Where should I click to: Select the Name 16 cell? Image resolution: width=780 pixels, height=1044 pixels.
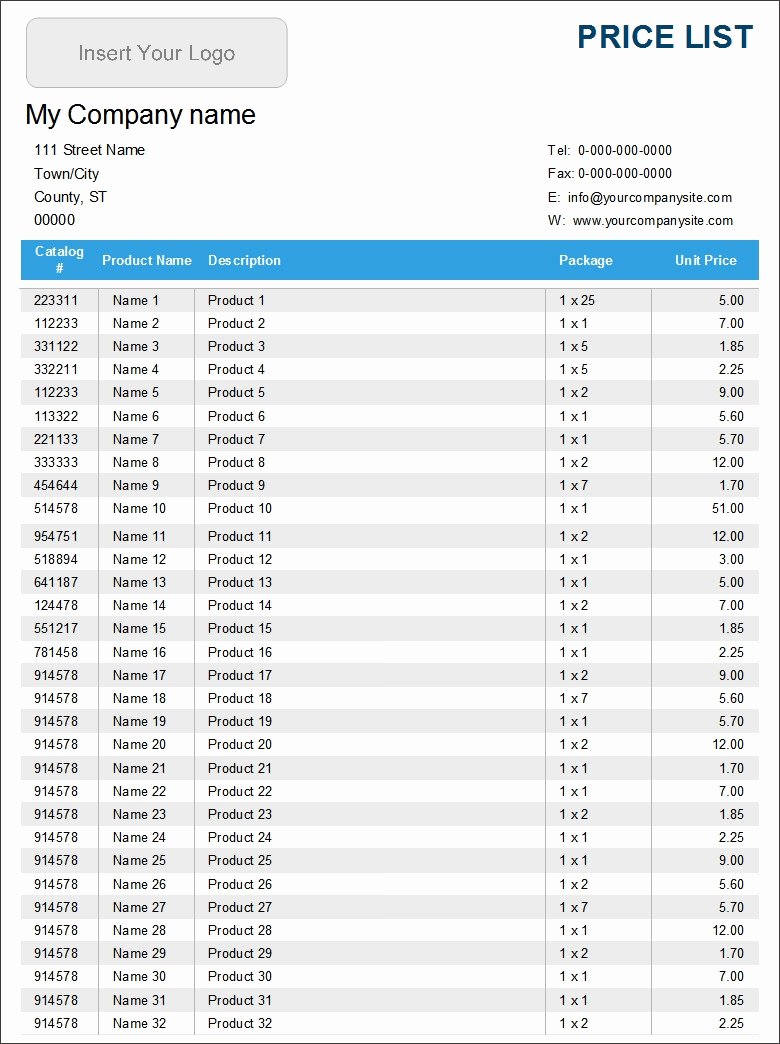pos(139,652)
